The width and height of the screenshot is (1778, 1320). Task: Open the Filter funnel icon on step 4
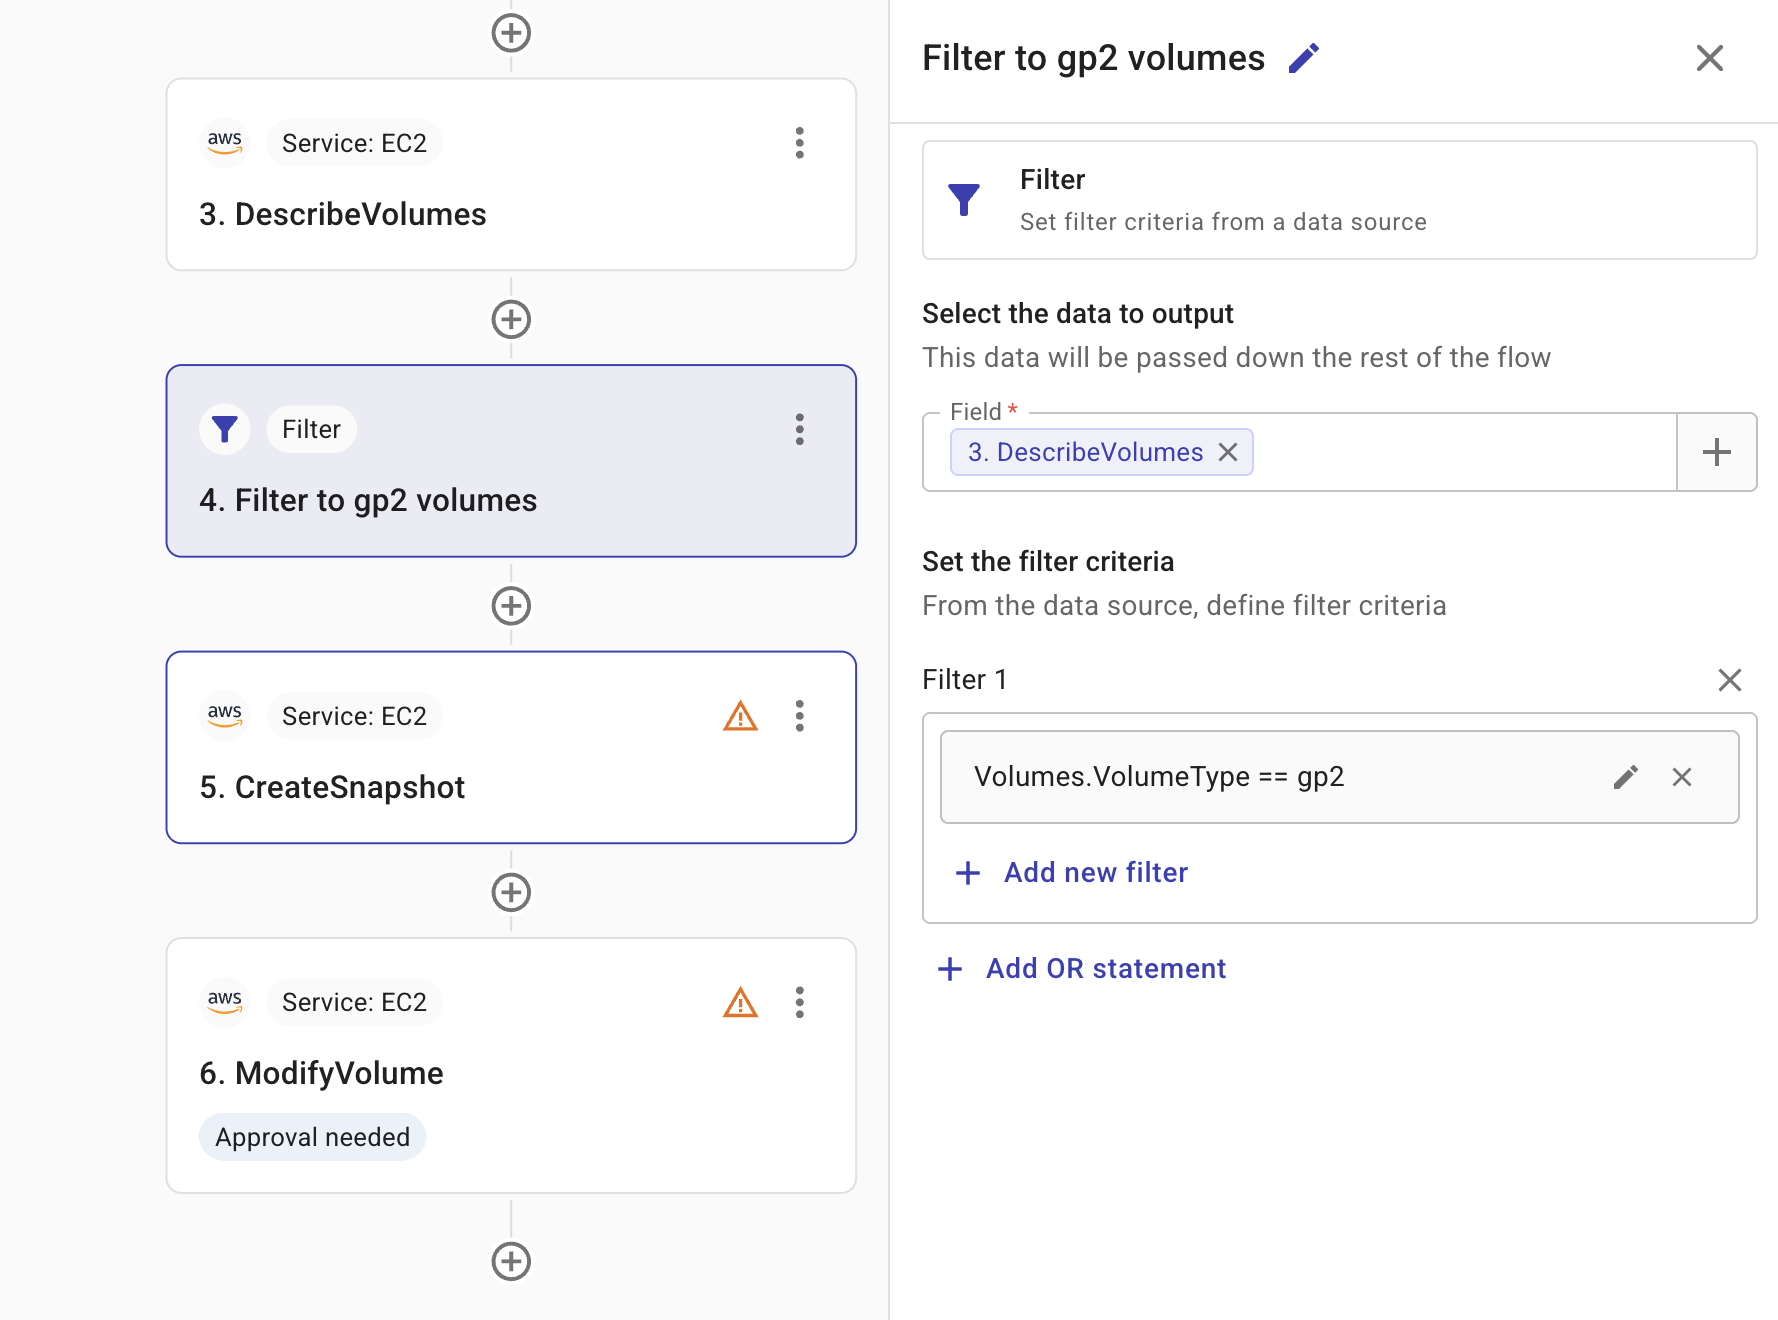pos(224,429)
